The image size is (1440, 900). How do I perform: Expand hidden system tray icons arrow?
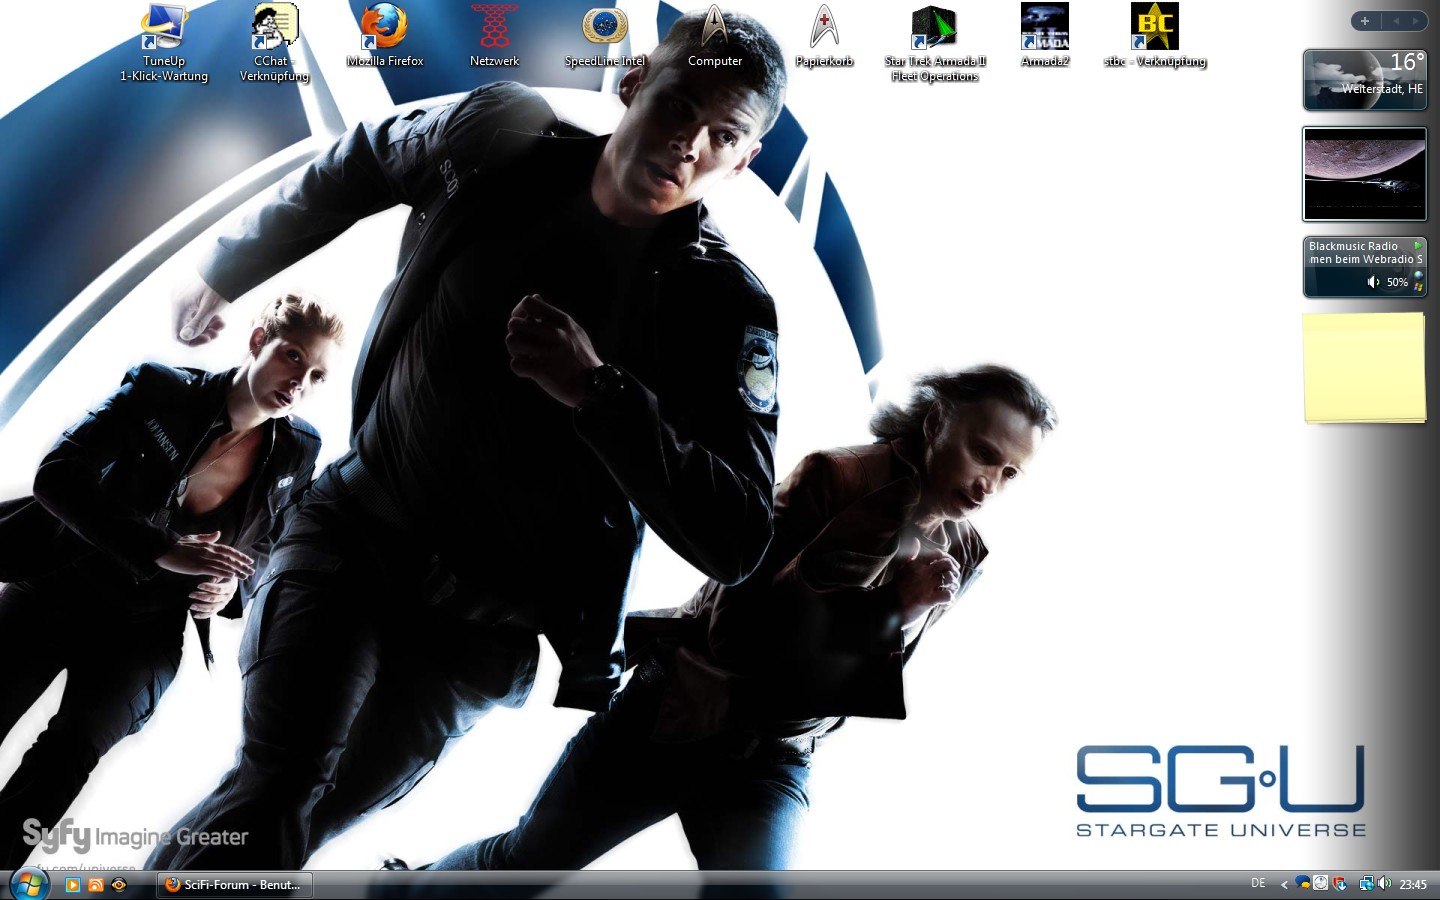point(1284,884)
